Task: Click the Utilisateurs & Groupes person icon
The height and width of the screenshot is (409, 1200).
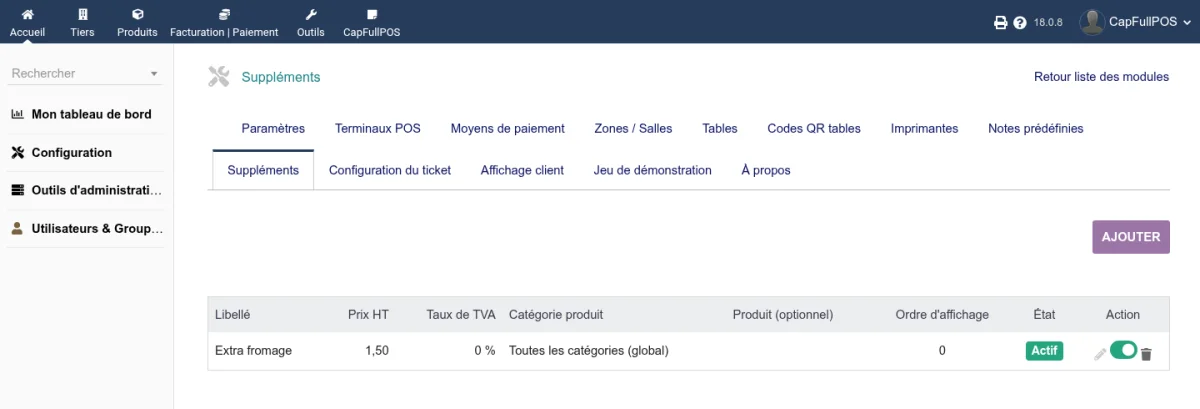Action: pyautogui.click(x=17, y=228)
